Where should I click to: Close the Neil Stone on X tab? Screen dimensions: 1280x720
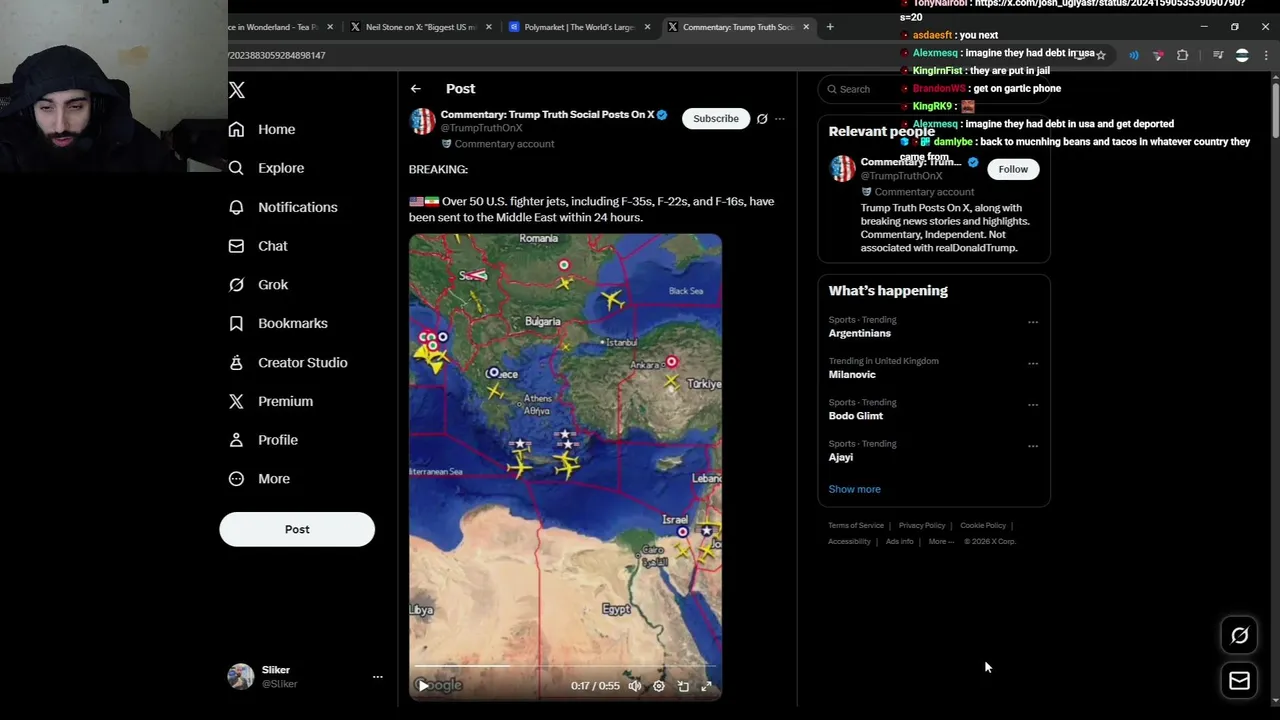click(489, 27)
